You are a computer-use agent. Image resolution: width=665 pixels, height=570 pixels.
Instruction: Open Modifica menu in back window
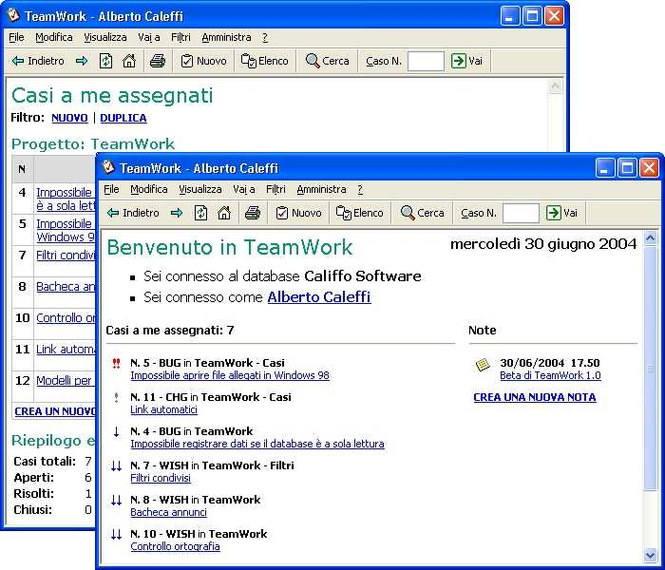[x=54, y=38]
